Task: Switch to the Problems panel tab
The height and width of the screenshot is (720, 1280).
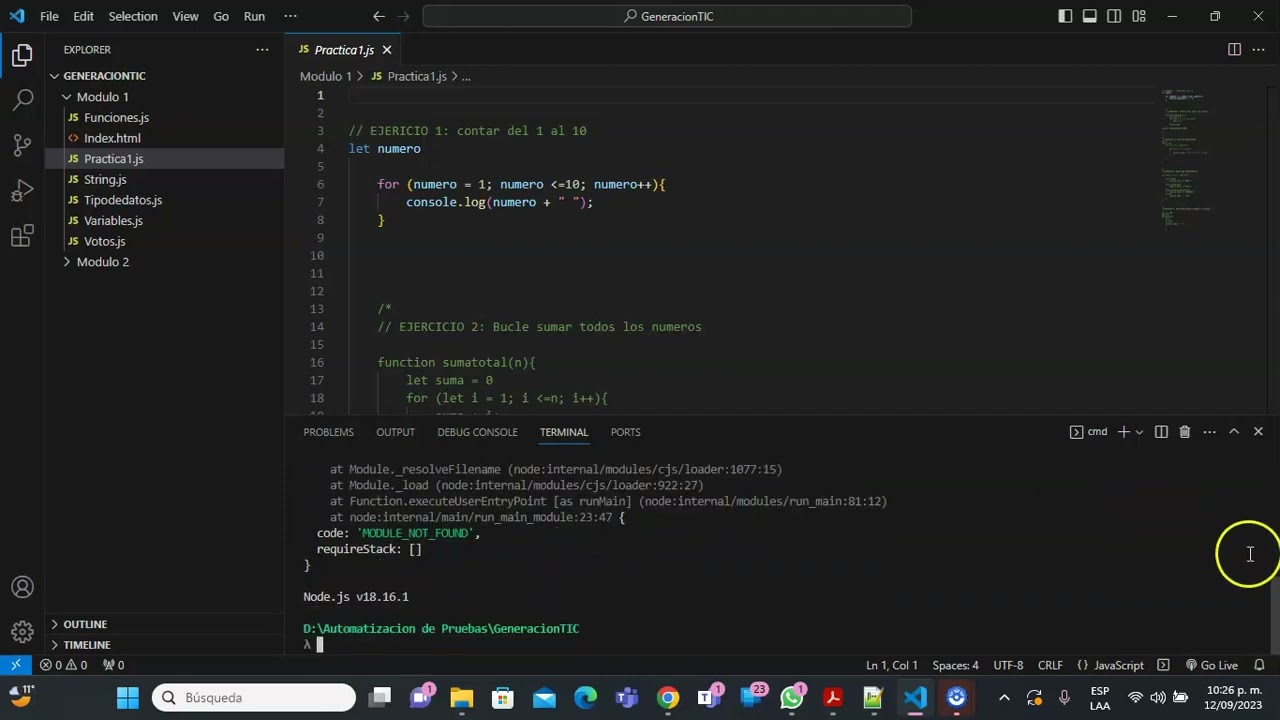Action: pos(329,432)
